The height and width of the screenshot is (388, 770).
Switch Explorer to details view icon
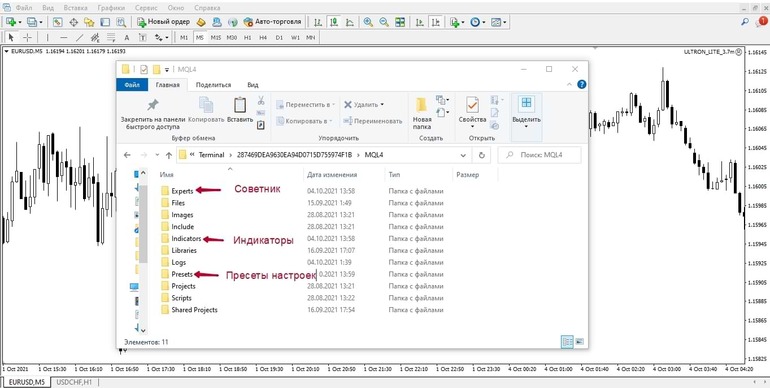click(x=567, y=342)
